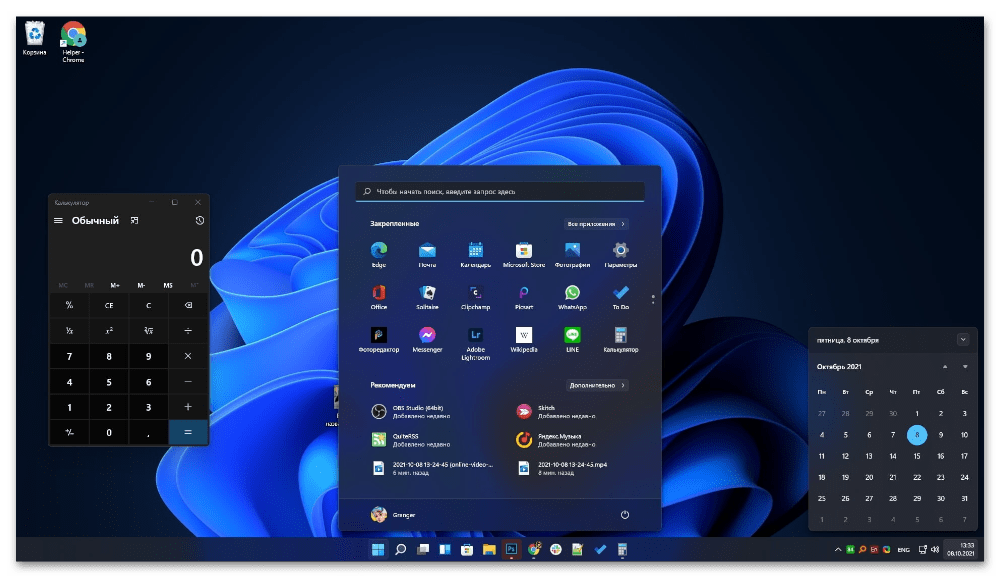
Task: Collapse the calendar with the top chevron
Action: pyautogui.click(x=963, y=339)
